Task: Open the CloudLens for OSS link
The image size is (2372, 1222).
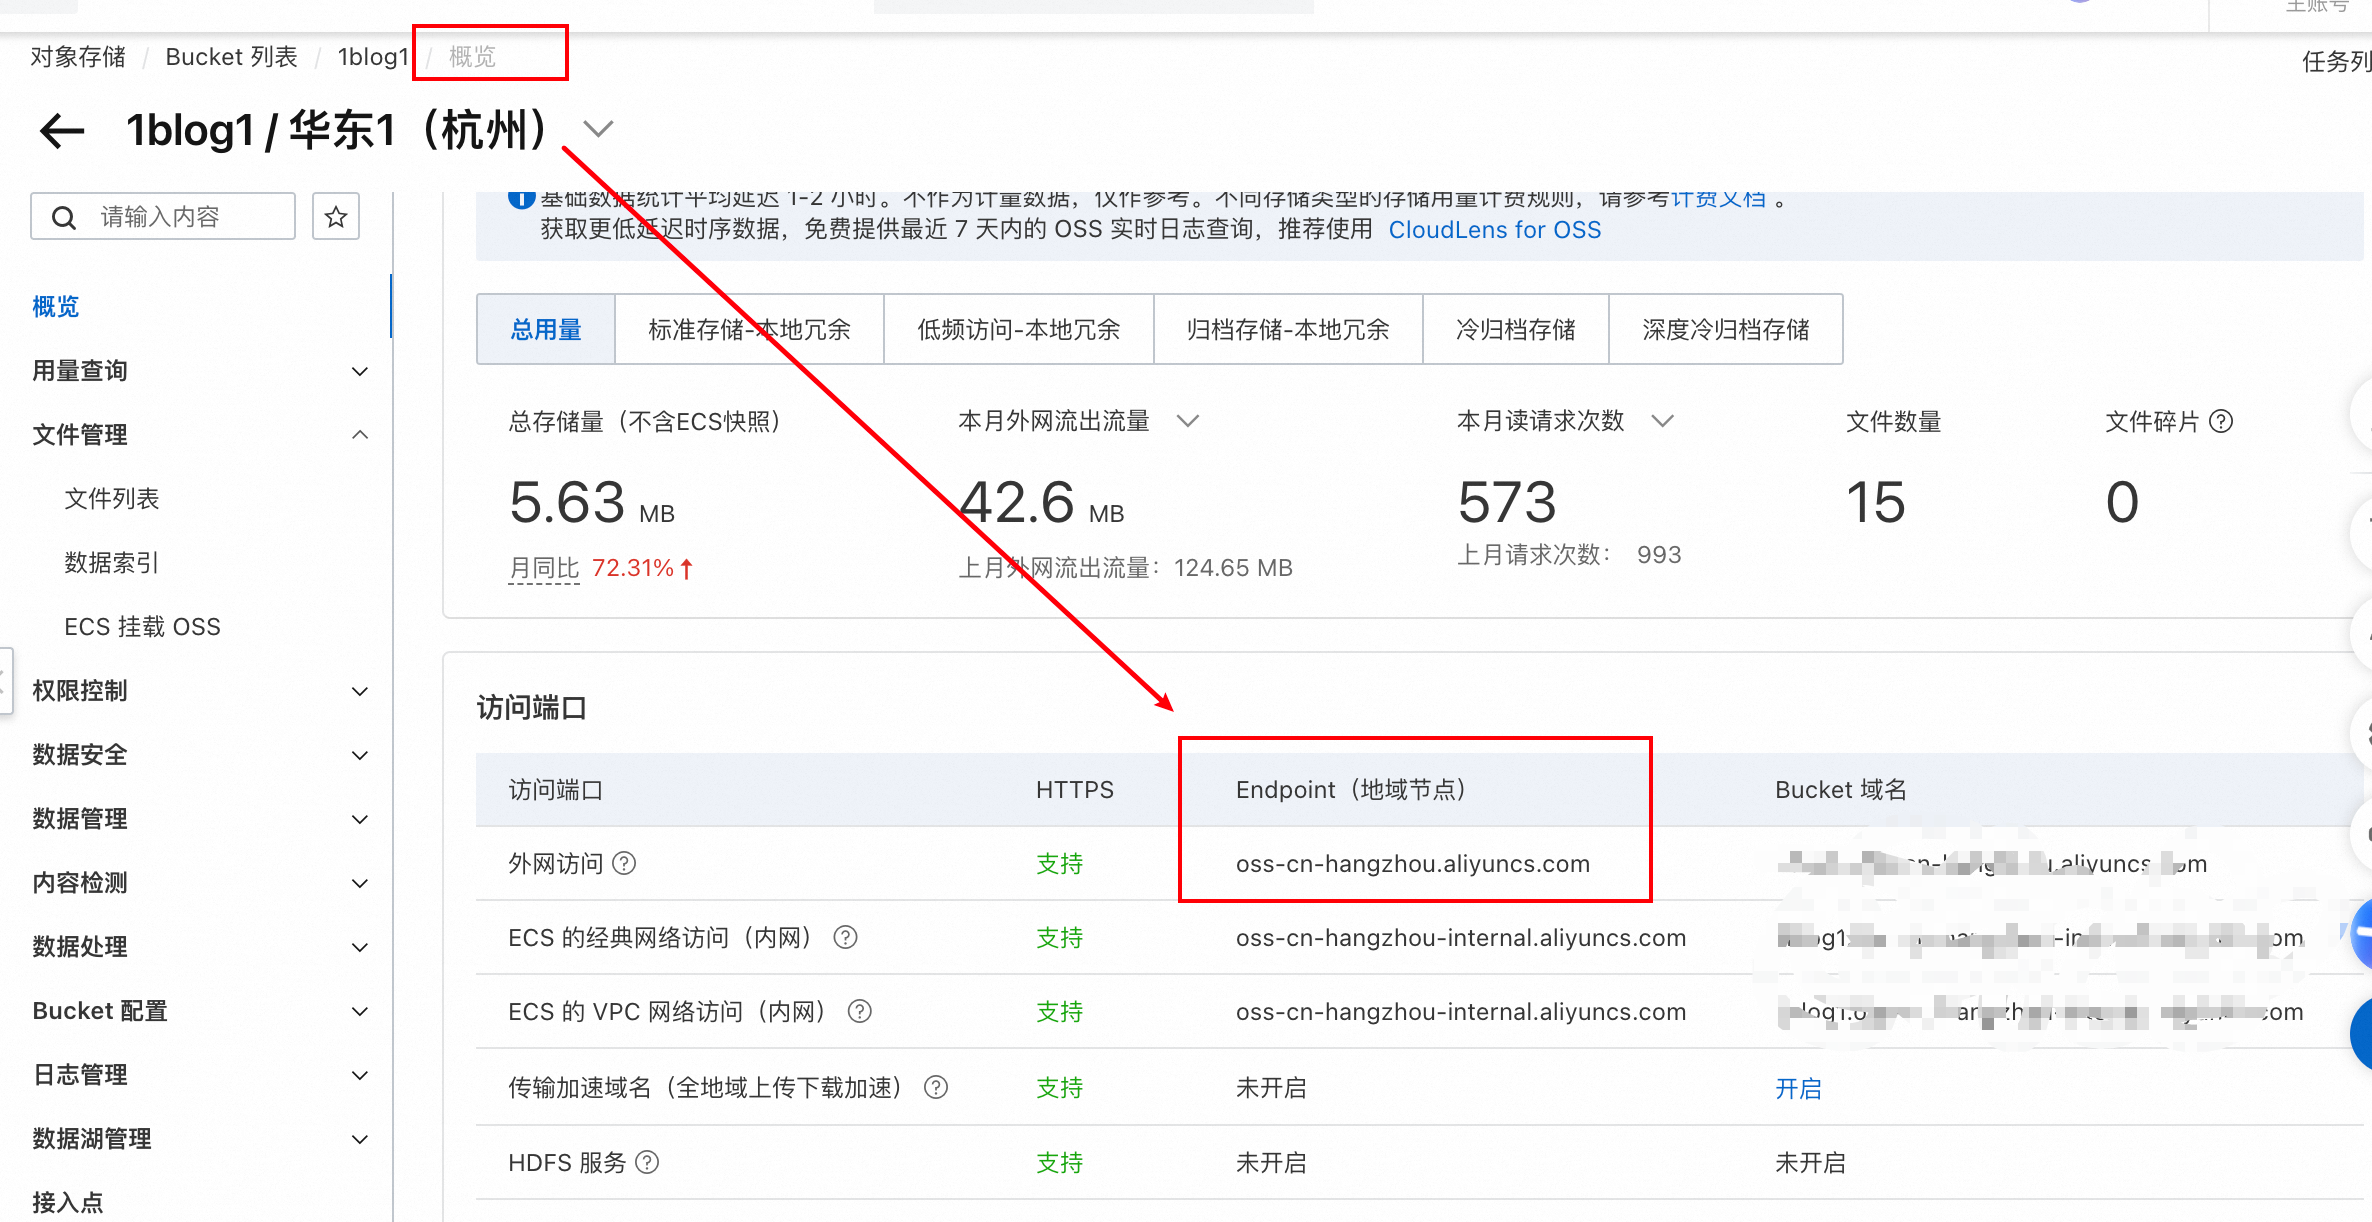Action: pyautogui.click(x=1494, y=230)
